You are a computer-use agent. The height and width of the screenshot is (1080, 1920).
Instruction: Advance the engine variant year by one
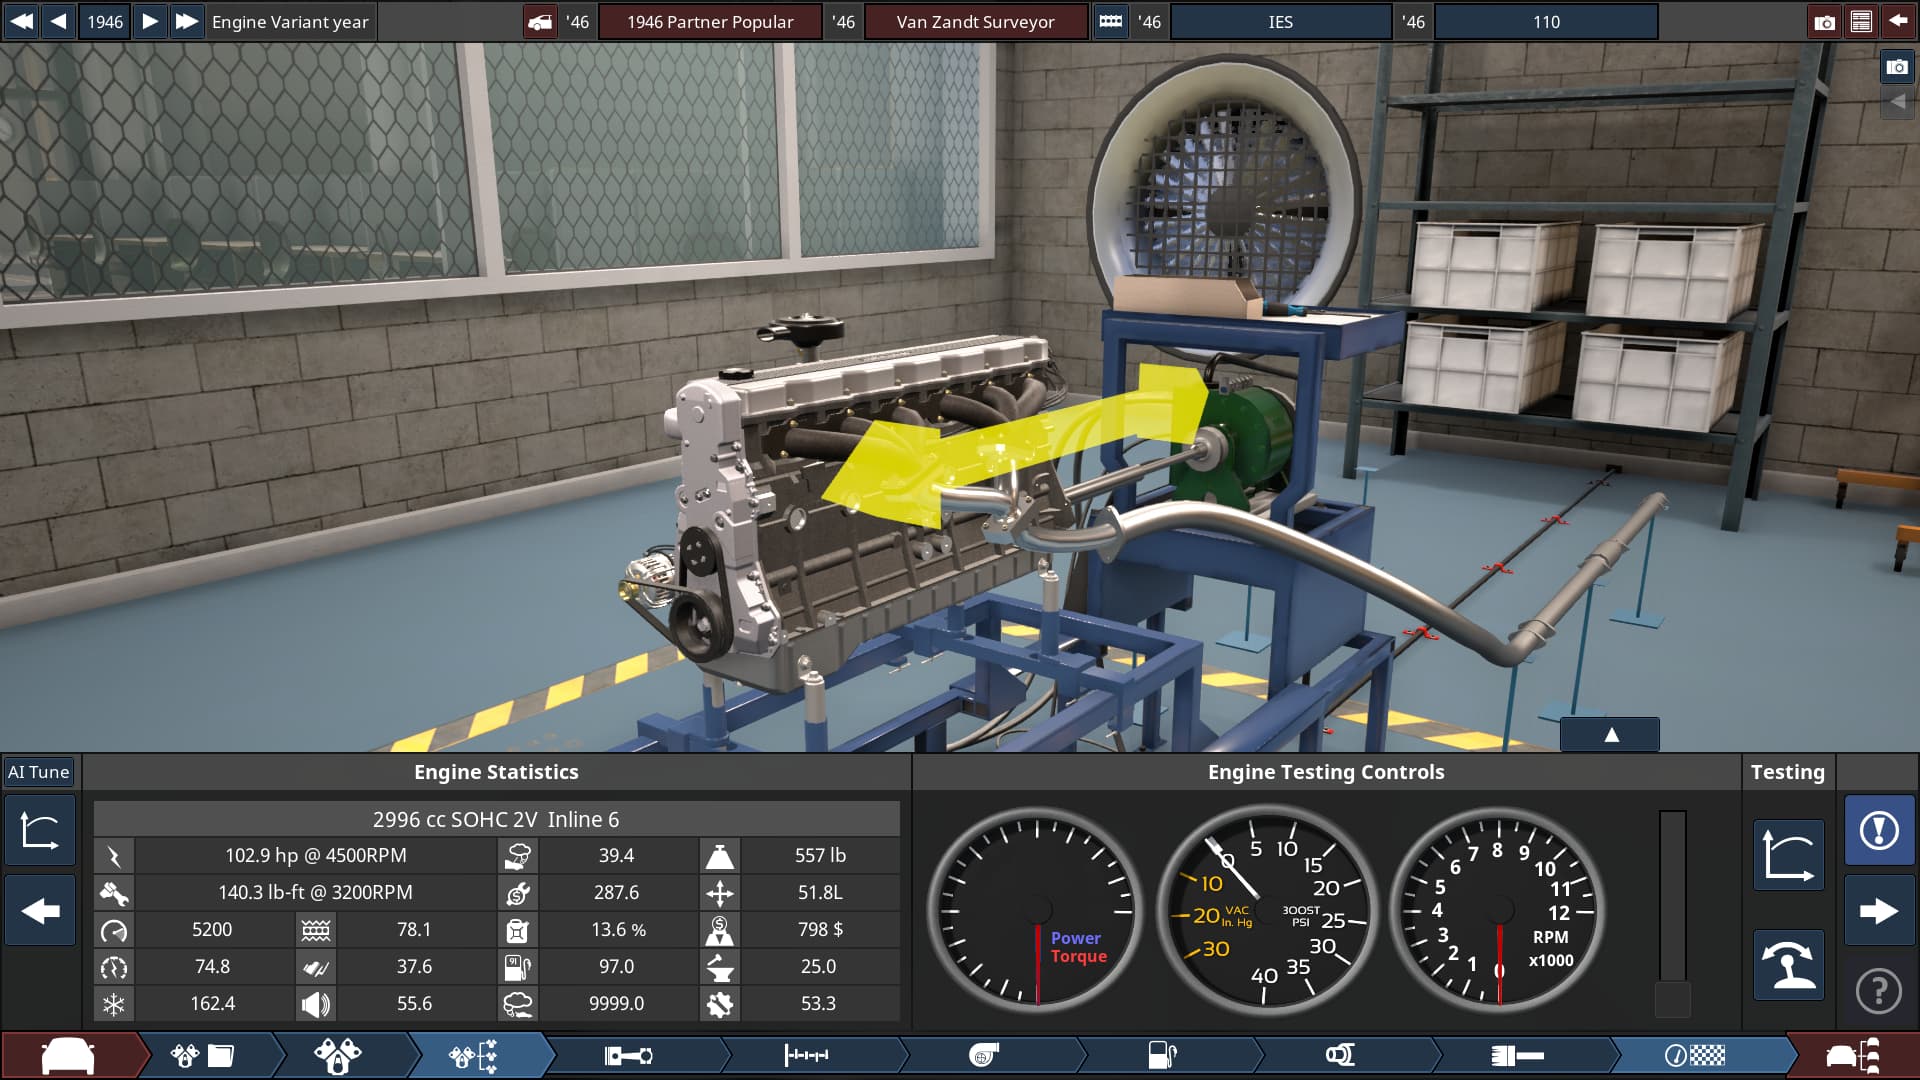pyautogui.click(x=149, y=22)
